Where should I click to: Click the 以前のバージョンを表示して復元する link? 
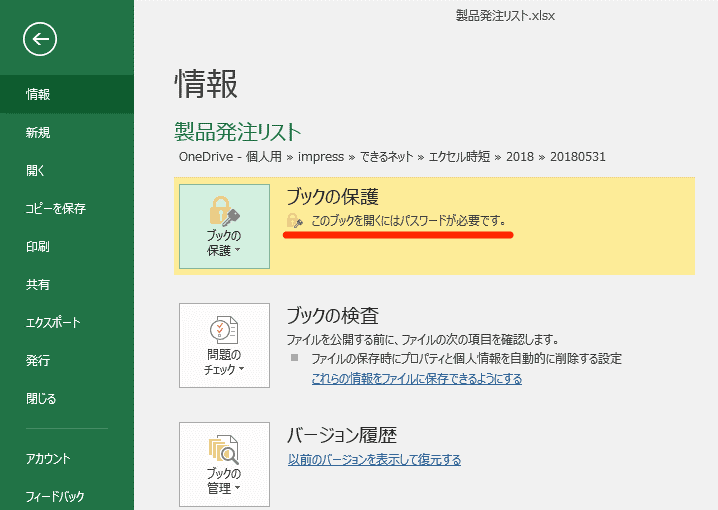point(375,459)
